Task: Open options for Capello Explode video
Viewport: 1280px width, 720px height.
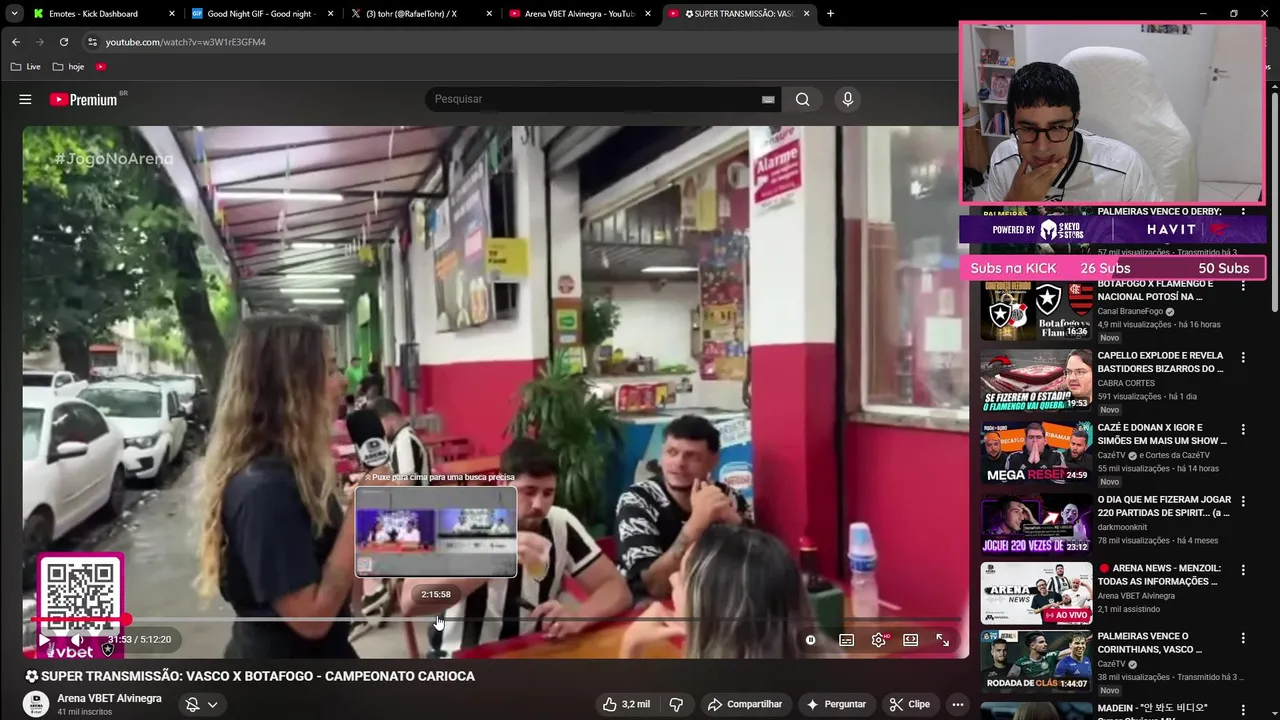Action: click(x=1243, y=357)
